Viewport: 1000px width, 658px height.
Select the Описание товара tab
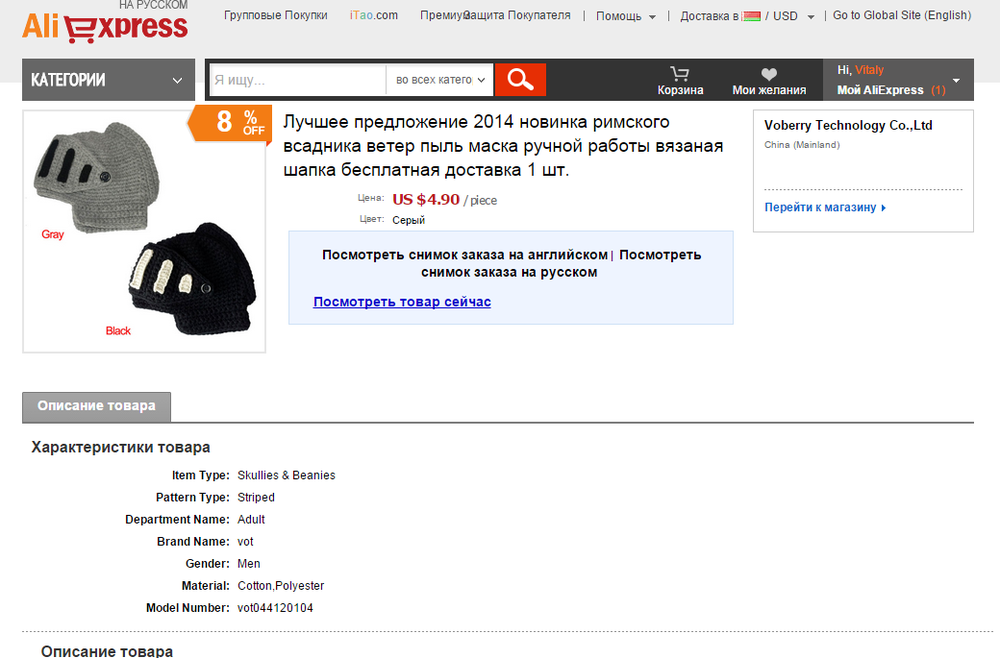coord(96,406)
